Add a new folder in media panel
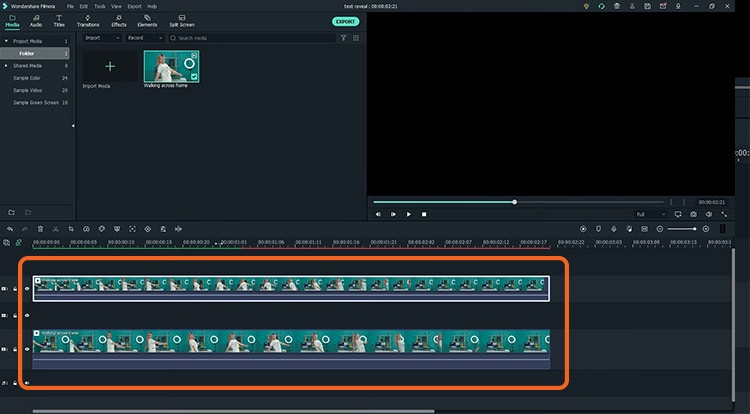 (11, 212)
